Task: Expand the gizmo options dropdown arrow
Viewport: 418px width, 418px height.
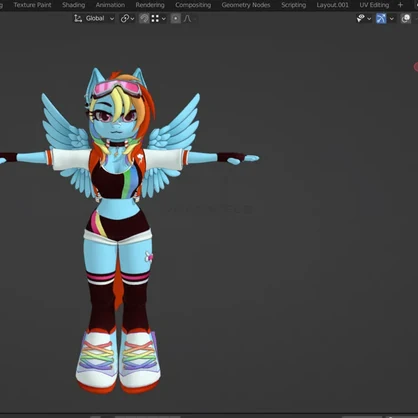Action: [392, 19]
